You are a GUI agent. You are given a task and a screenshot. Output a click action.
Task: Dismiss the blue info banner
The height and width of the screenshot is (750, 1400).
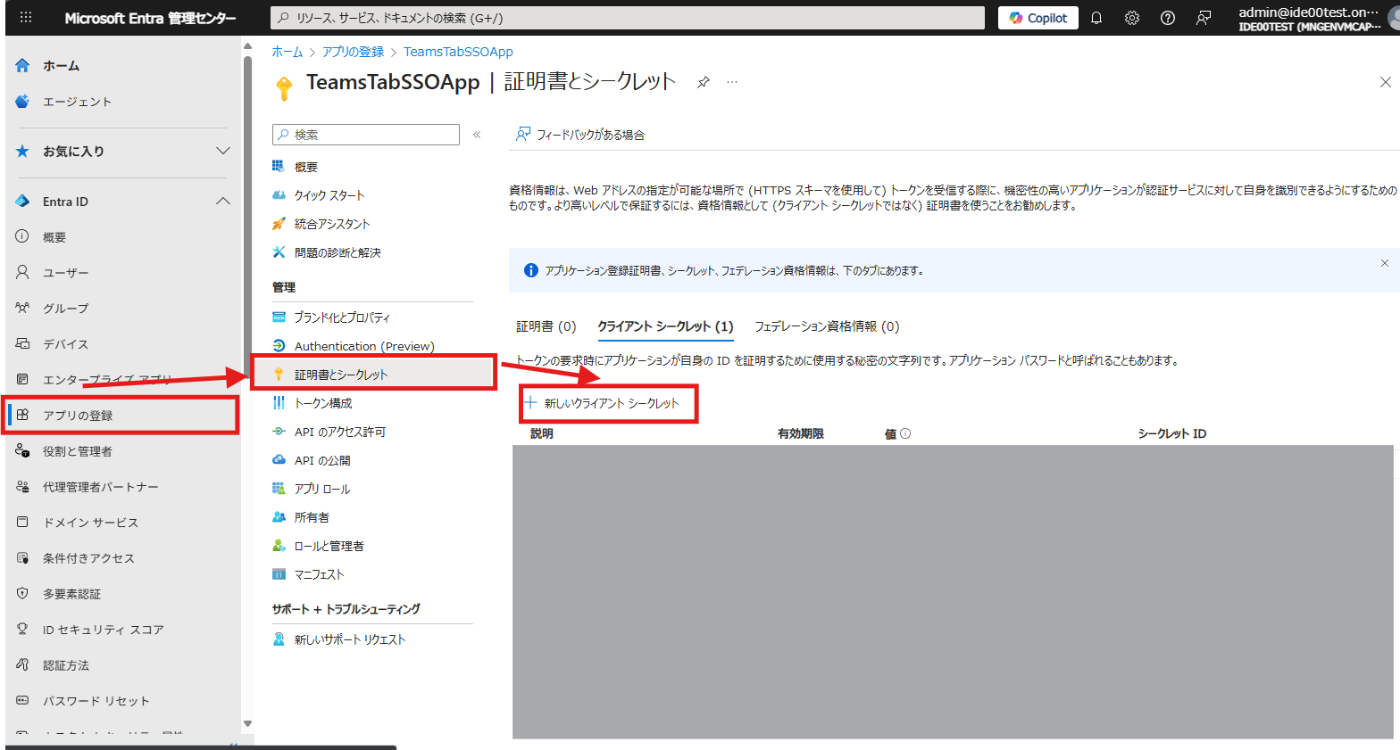point(1384,263)
